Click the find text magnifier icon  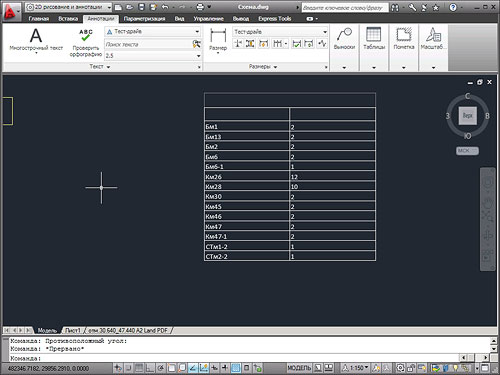pos(197,44)
